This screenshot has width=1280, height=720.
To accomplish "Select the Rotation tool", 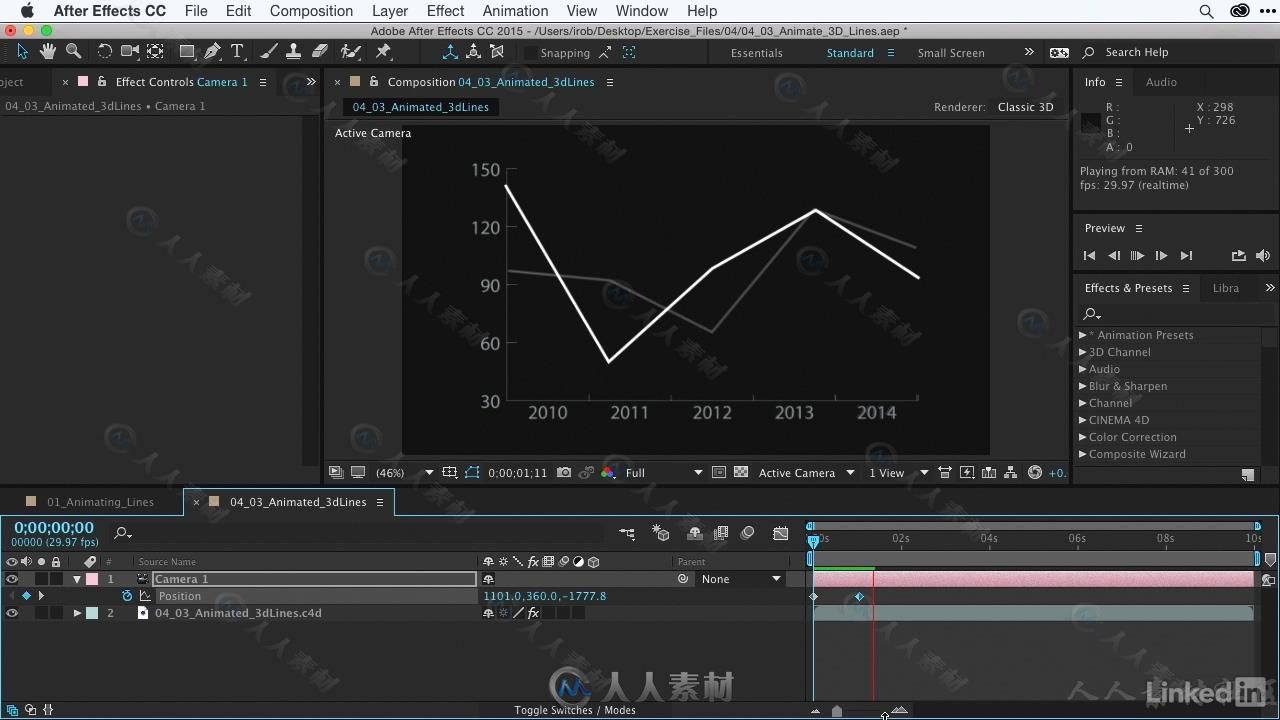I will pyautogui.click(x=104, y=51).
